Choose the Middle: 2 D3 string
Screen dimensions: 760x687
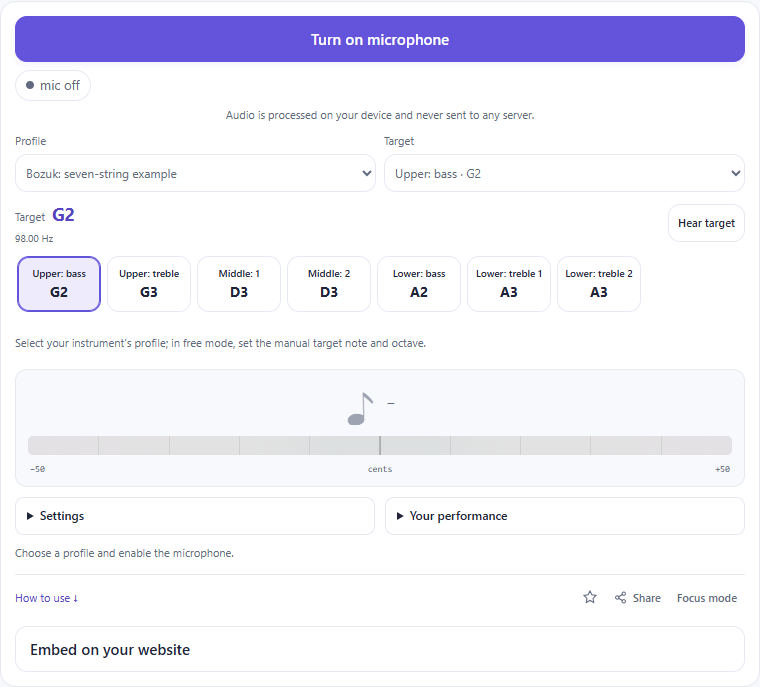(329, 284)
